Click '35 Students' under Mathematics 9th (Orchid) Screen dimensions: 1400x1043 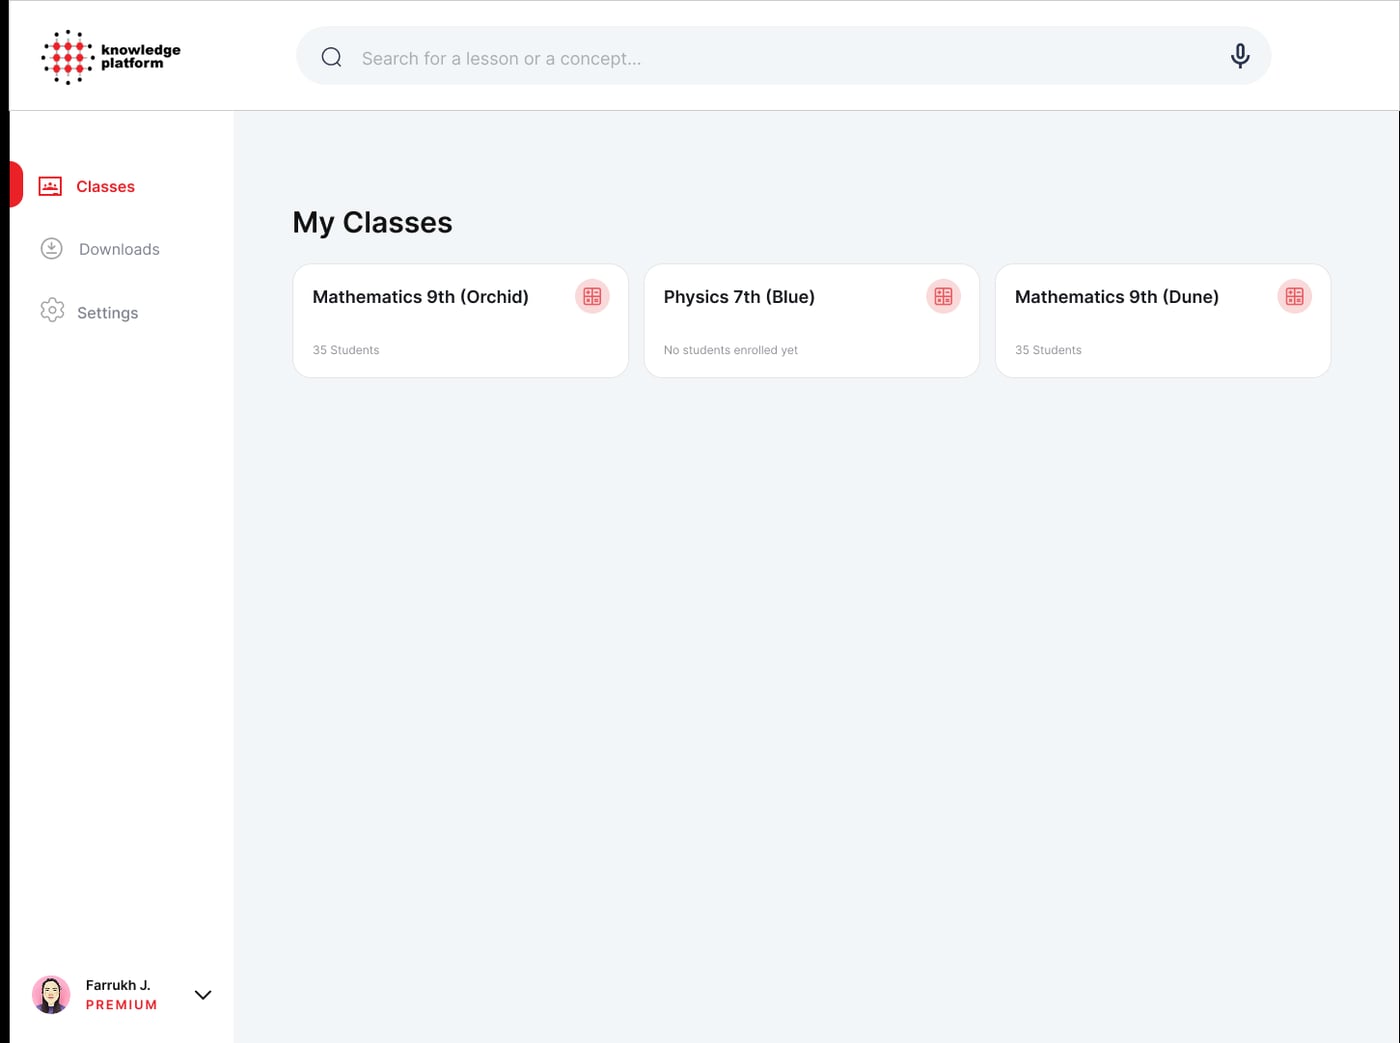(x=346, y=350)
